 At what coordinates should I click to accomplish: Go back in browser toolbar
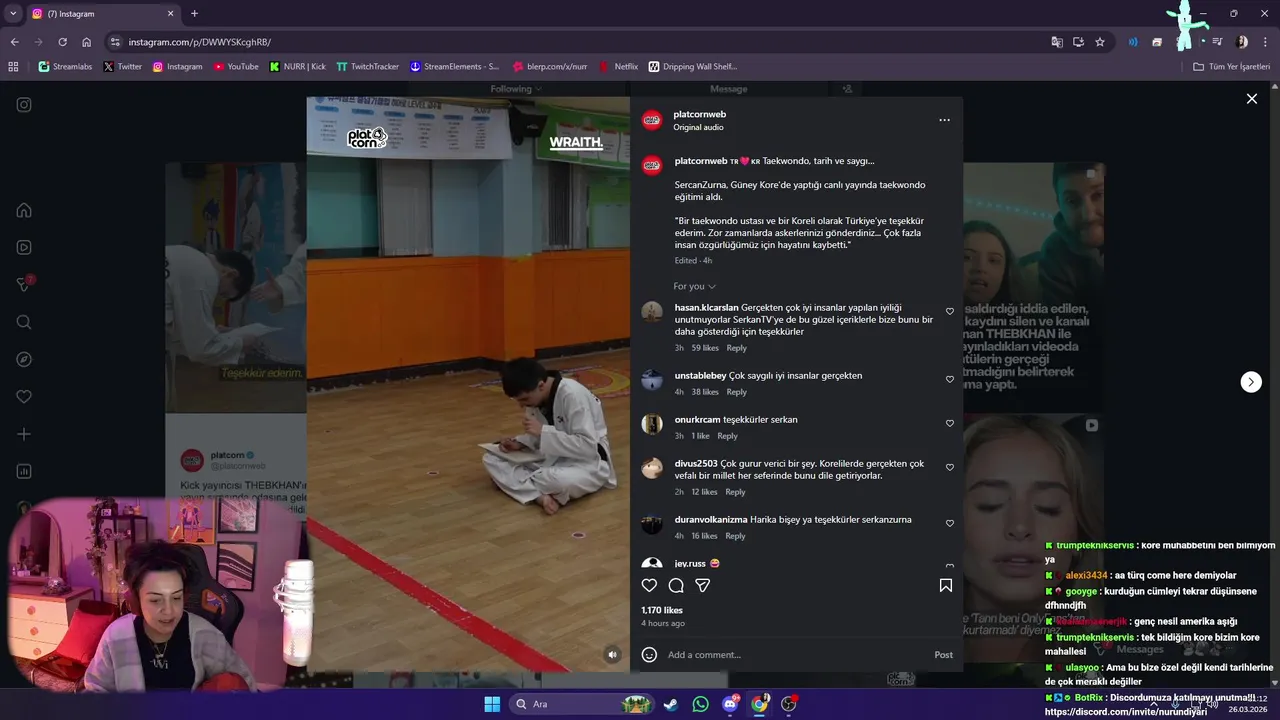pos(14,42)
